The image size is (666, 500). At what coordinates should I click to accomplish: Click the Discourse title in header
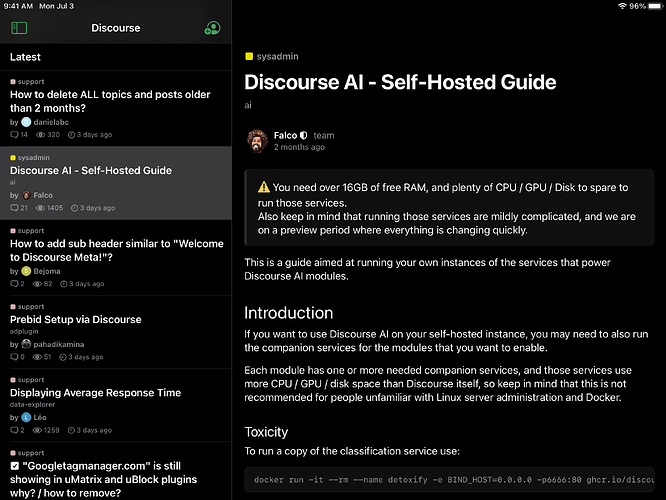(x=116, y=28)
